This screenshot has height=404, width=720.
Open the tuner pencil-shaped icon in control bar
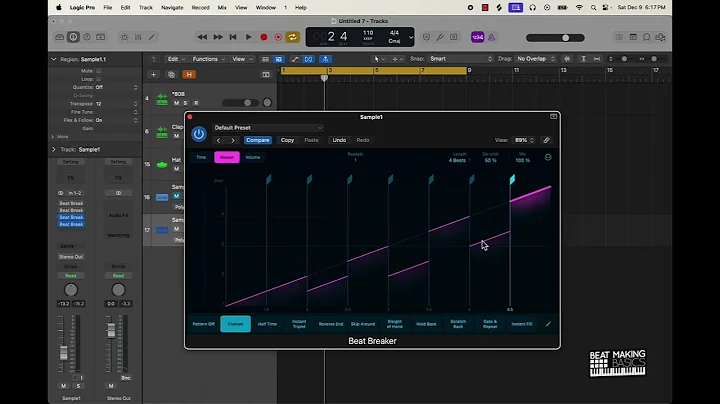point(440,37)
